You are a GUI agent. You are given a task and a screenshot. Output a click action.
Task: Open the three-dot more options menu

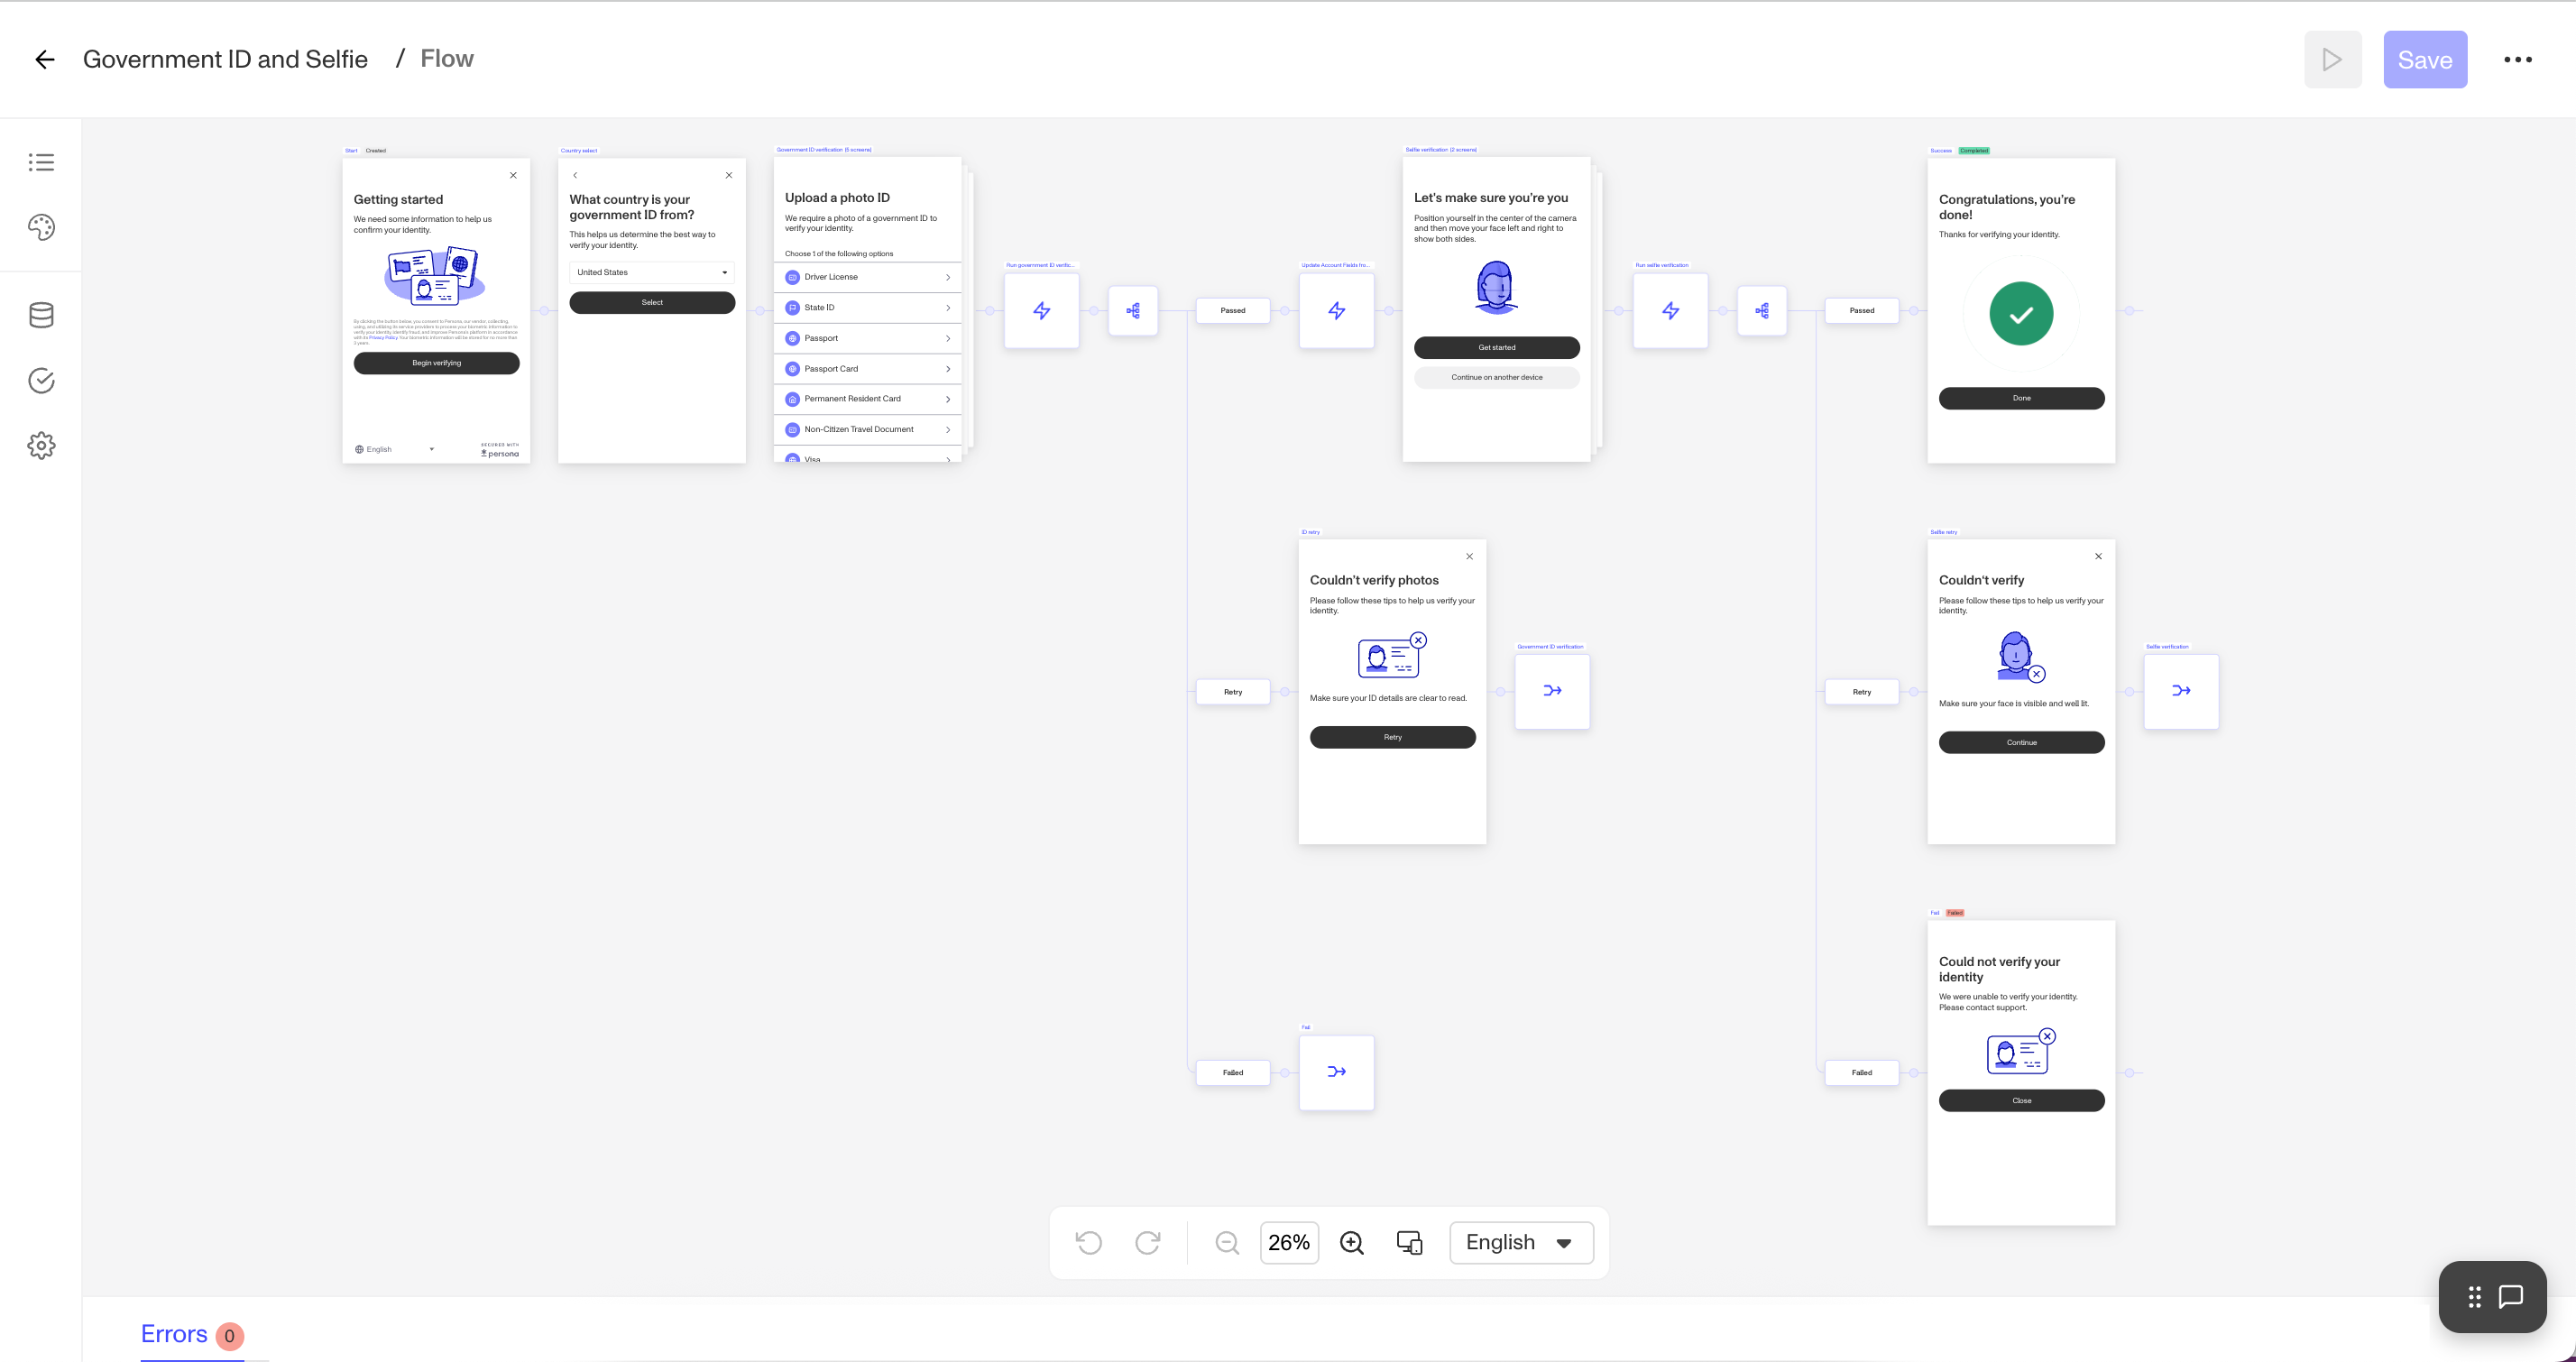coord(2518,60)
